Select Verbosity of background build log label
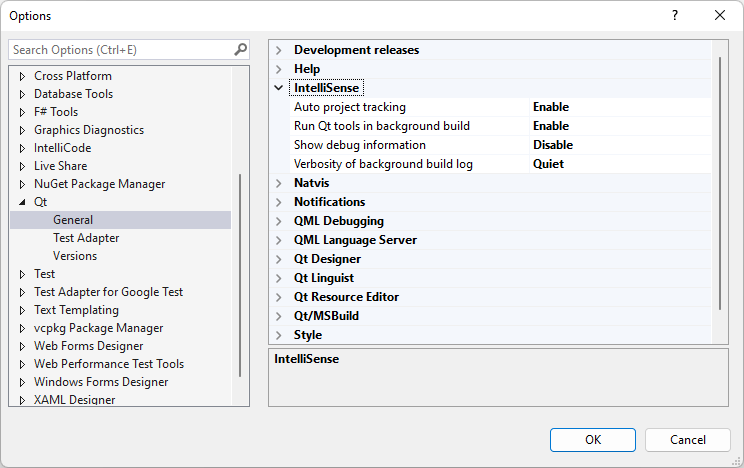Viewport: 744px width, 468px height. click(x=383, y=164)
